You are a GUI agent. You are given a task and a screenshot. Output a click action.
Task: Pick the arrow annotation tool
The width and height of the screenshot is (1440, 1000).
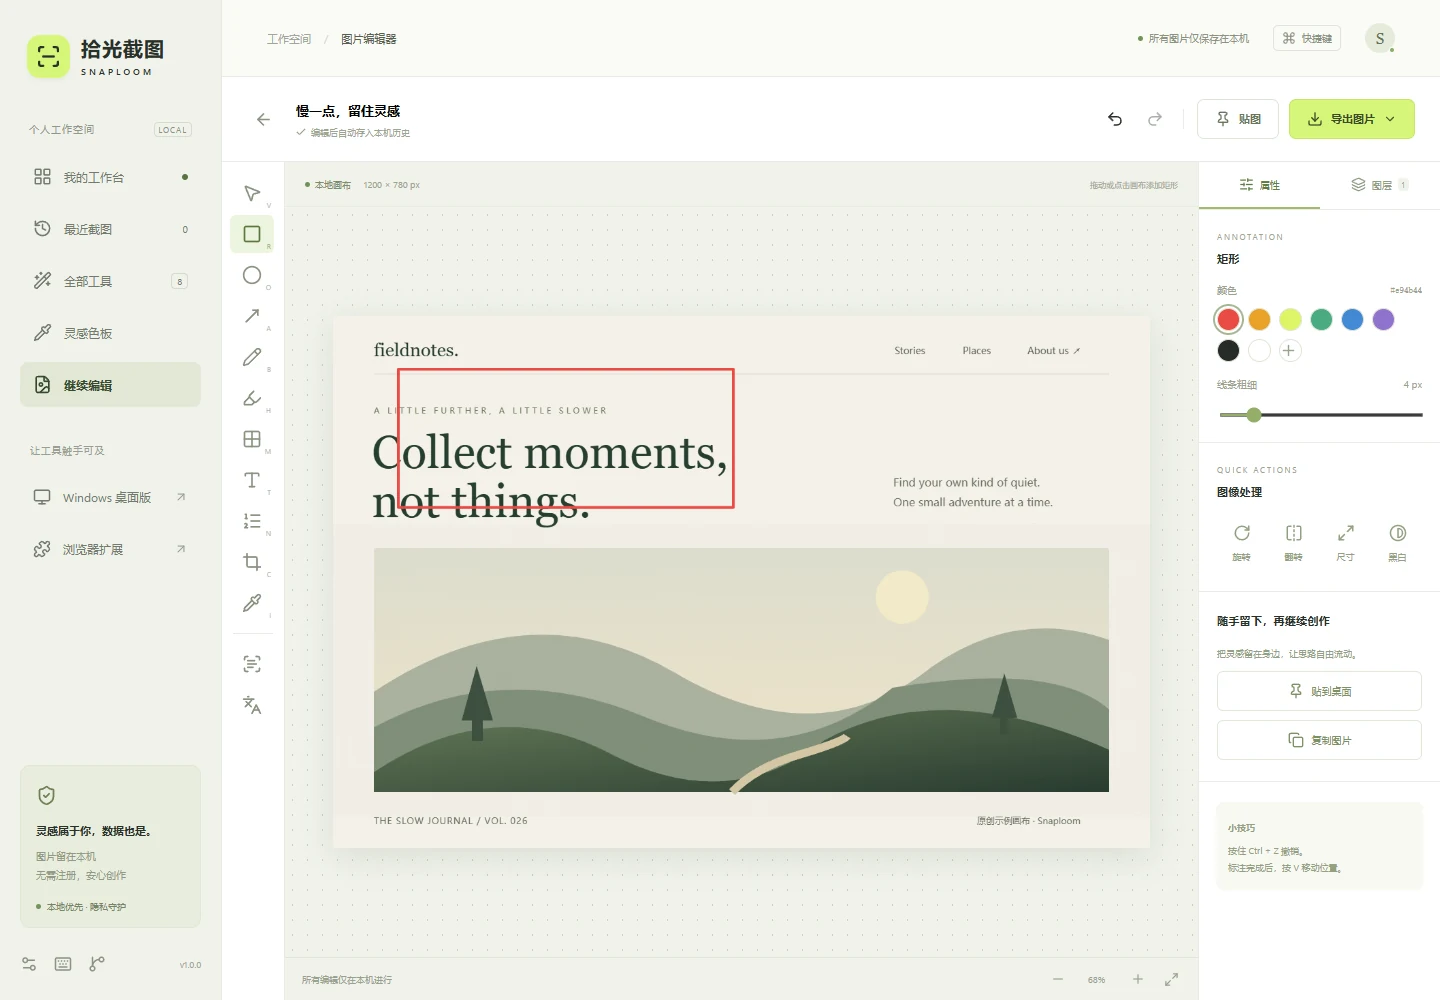coord(252,316)
